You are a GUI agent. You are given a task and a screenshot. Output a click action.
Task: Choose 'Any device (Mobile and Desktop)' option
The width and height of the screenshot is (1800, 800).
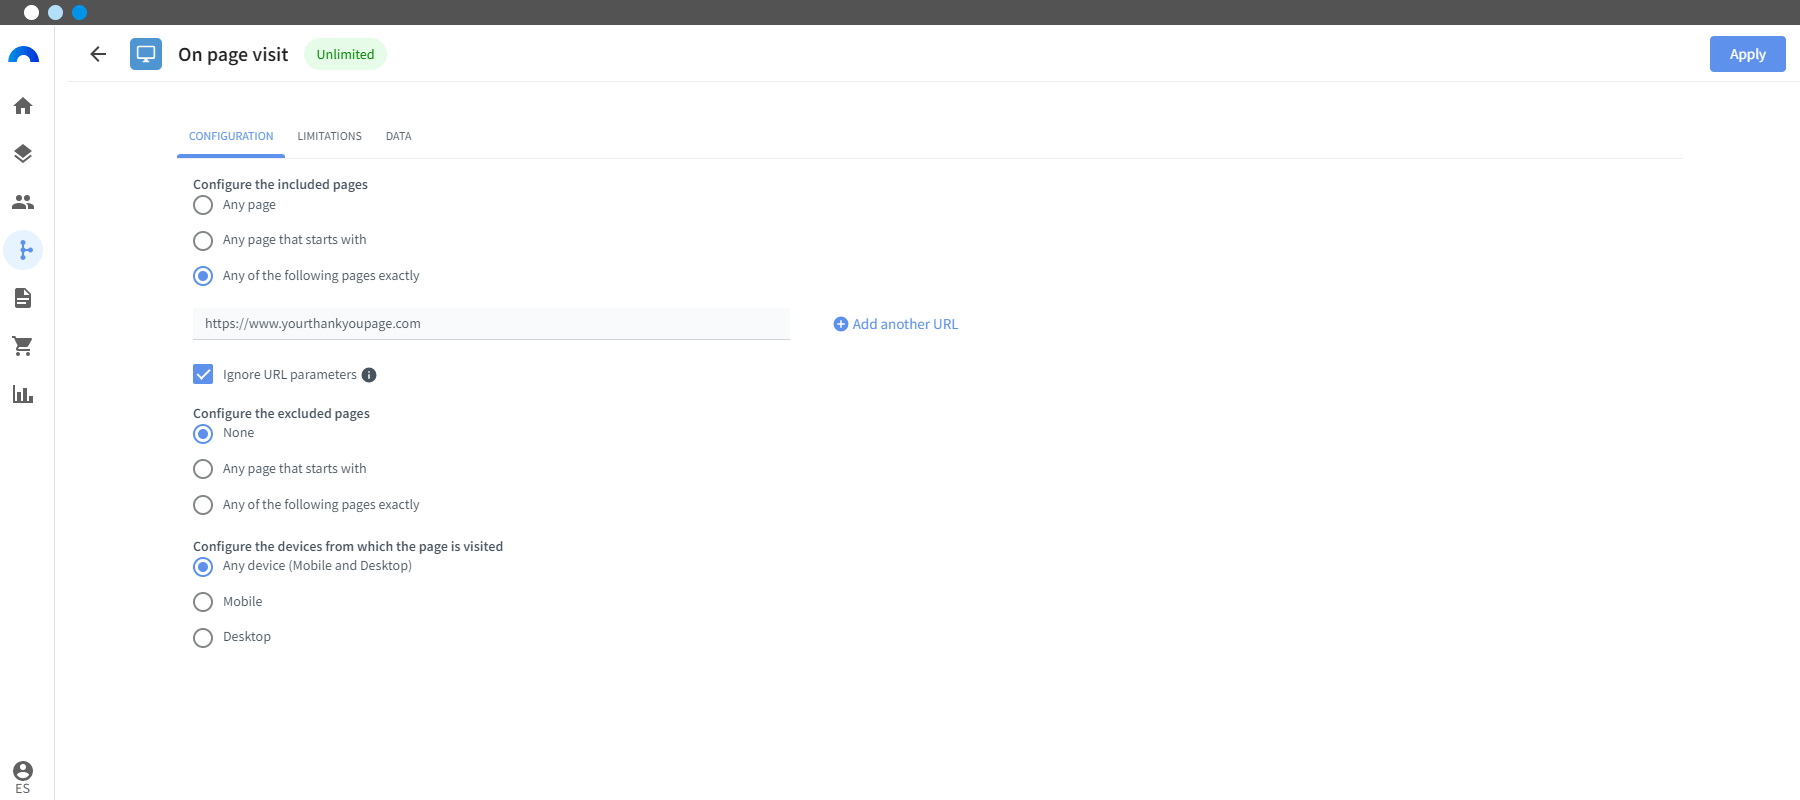(x=203, y=567)
